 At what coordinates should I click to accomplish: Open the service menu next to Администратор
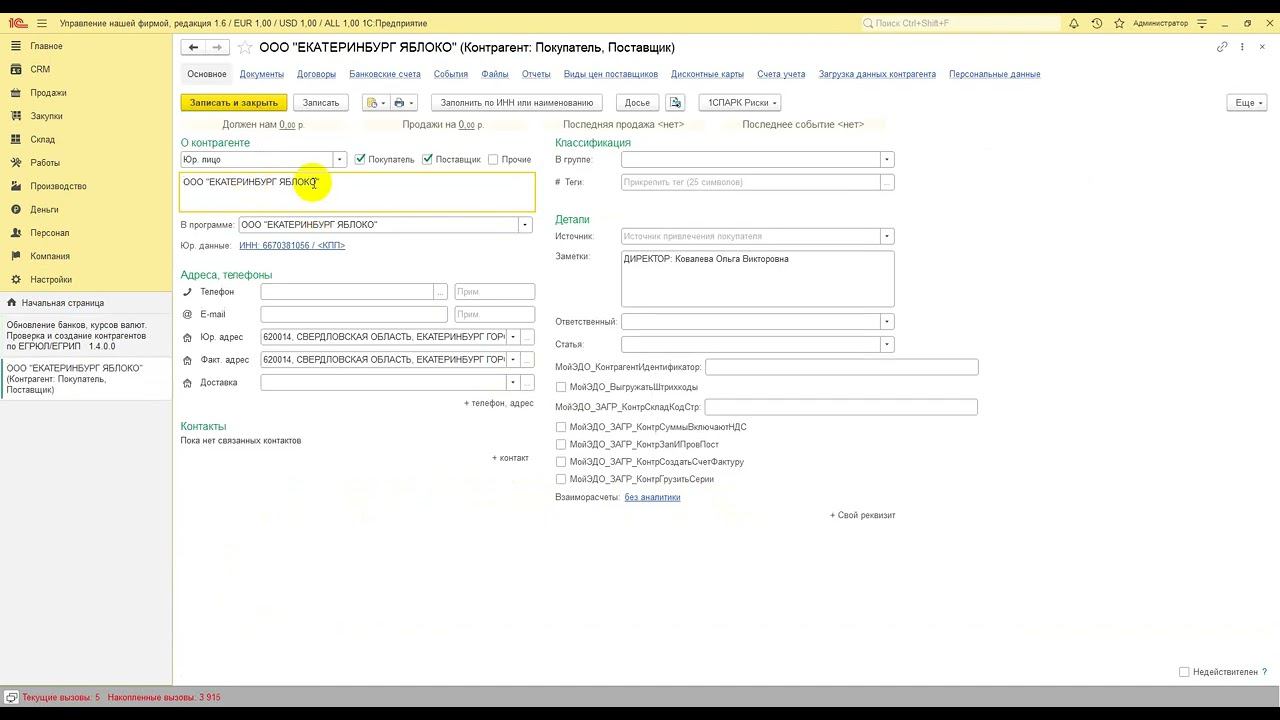1203,23
